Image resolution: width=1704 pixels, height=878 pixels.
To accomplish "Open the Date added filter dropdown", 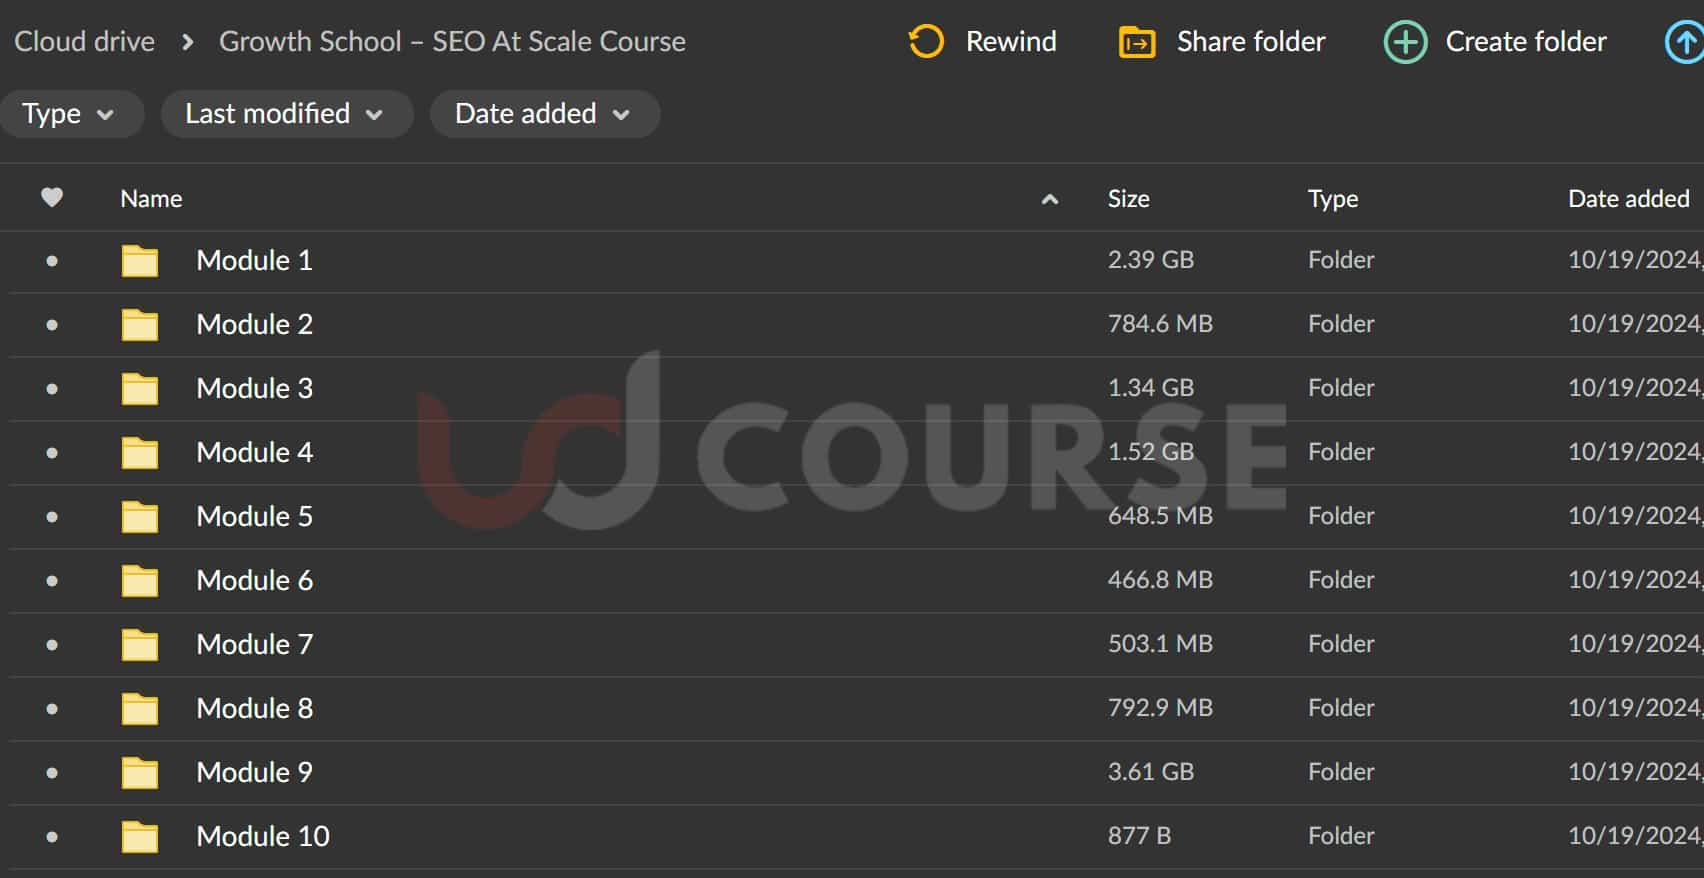I will (x=543, y=114).
